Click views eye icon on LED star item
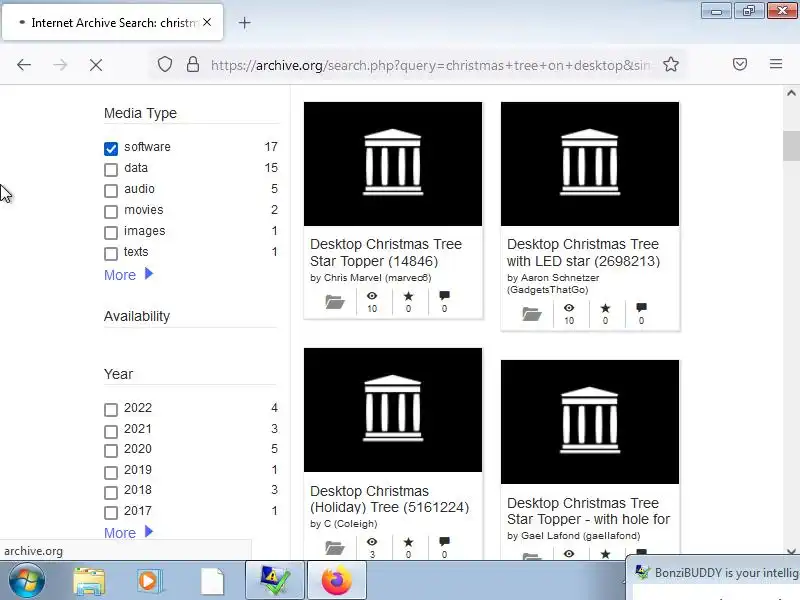 pyautogui.click(x=569, y=308)
